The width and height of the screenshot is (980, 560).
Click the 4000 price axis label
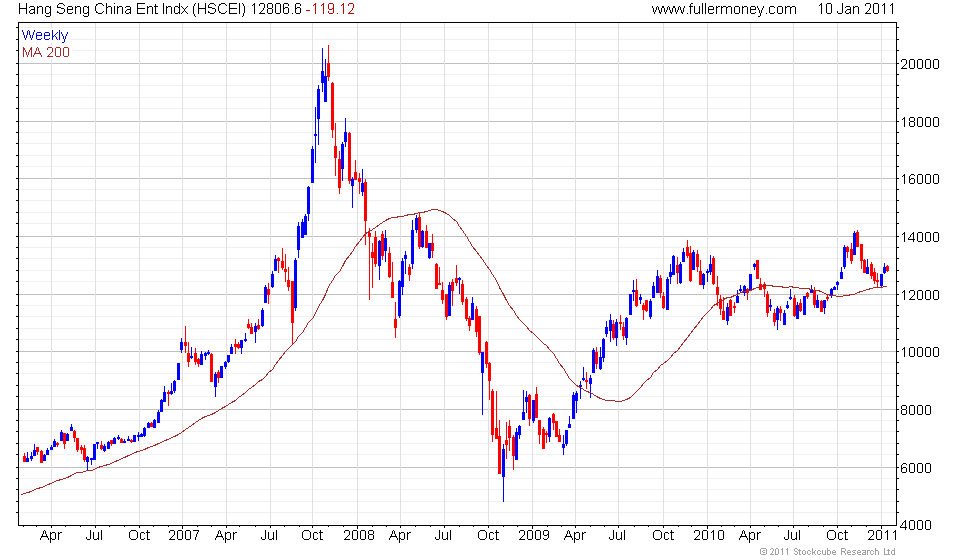pyautogui.click(x=916, y=526)
